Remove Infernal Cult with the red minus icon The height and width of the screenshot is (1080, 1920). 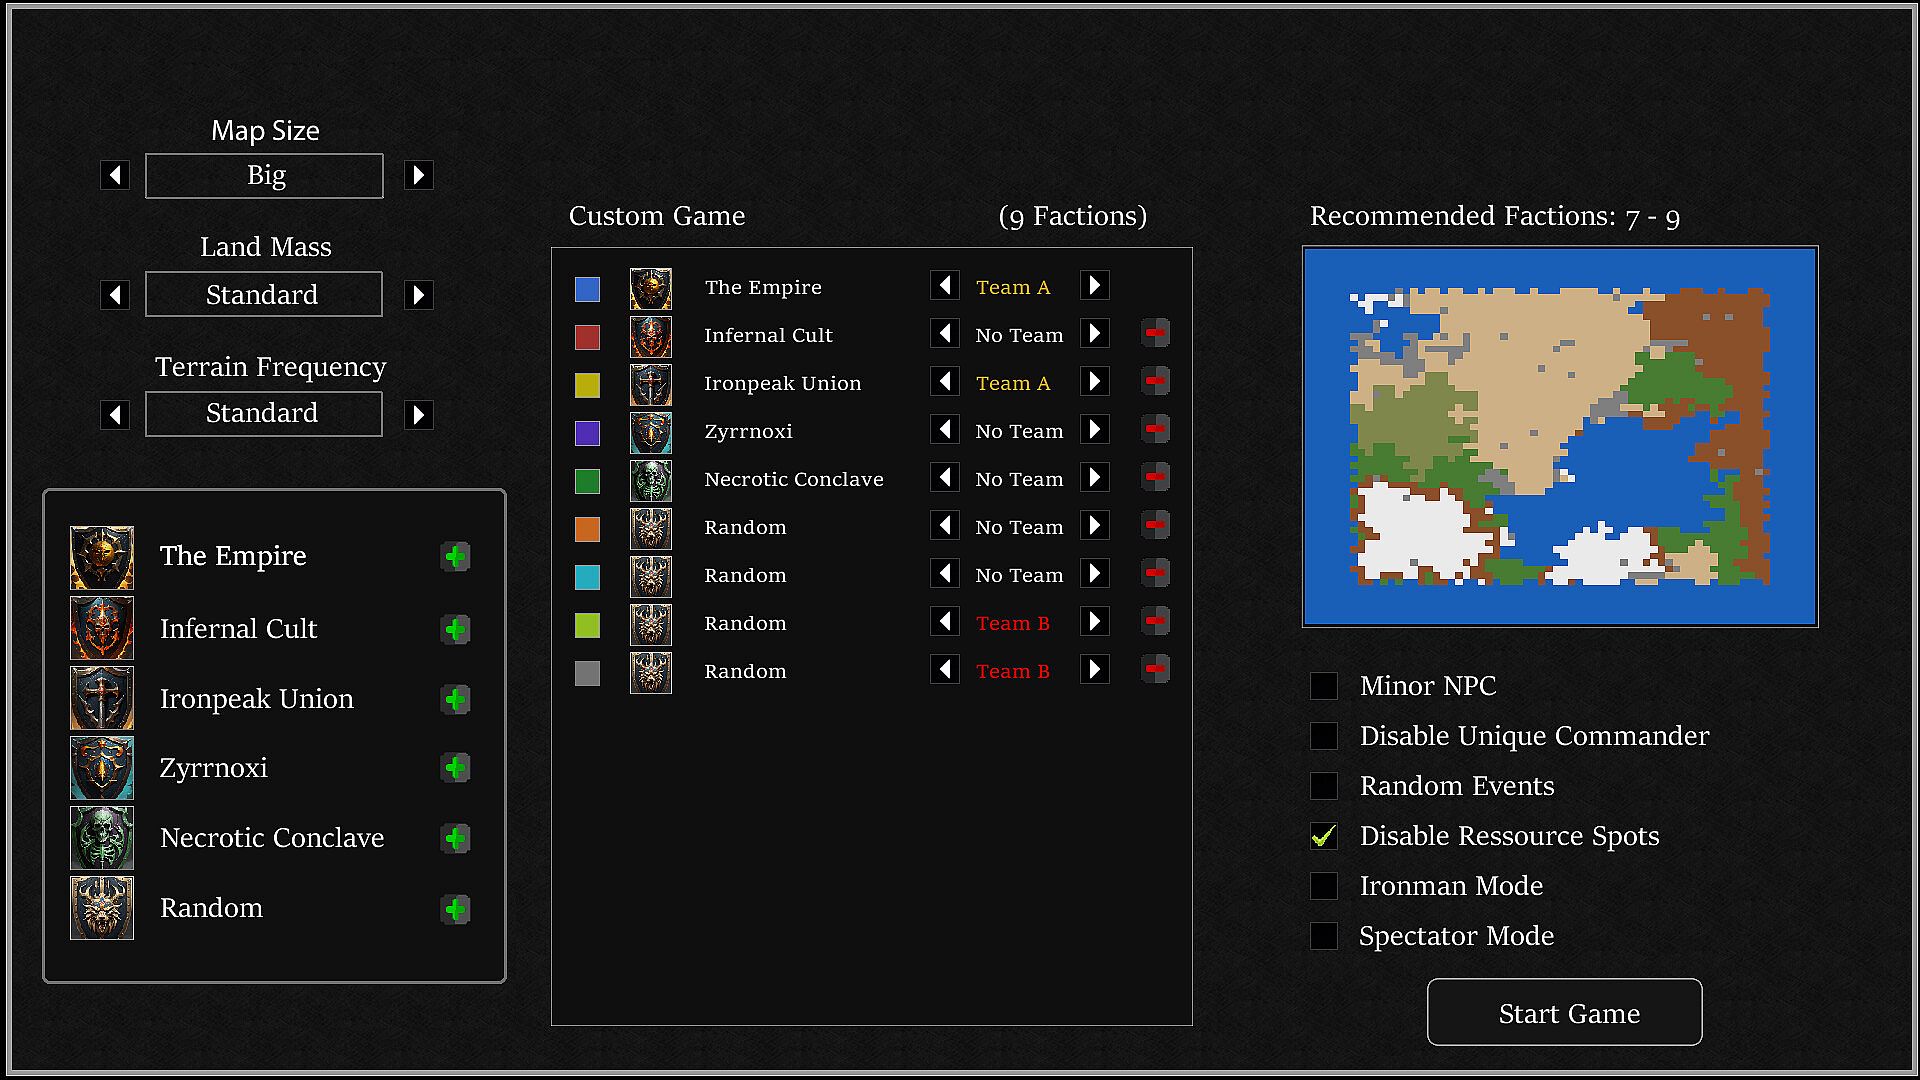[x=1155, y=334]
